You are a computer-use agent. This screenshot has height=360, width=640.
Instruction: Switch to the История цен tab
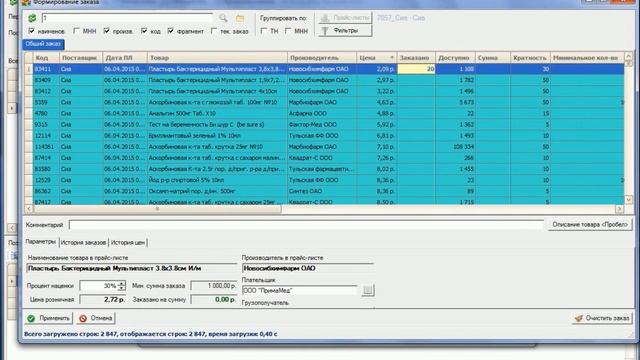tap(128, 242)
